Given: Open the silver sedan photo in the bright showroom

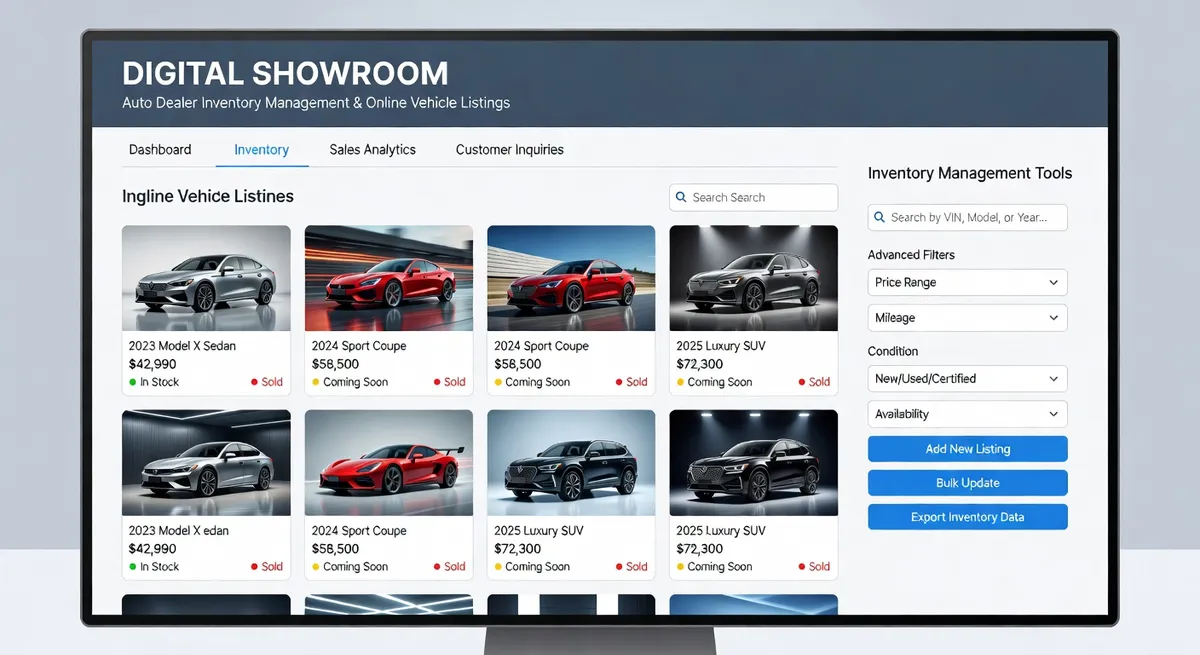Looking at the screenshot, I should [x=206, y=278].
